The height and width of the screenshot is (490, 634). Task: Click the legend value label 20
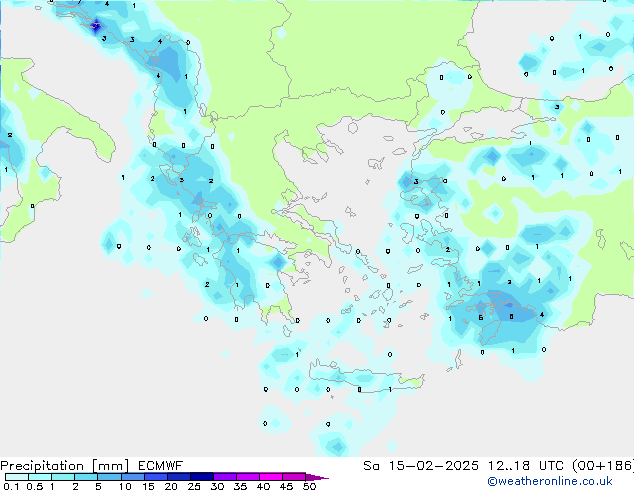170,486
